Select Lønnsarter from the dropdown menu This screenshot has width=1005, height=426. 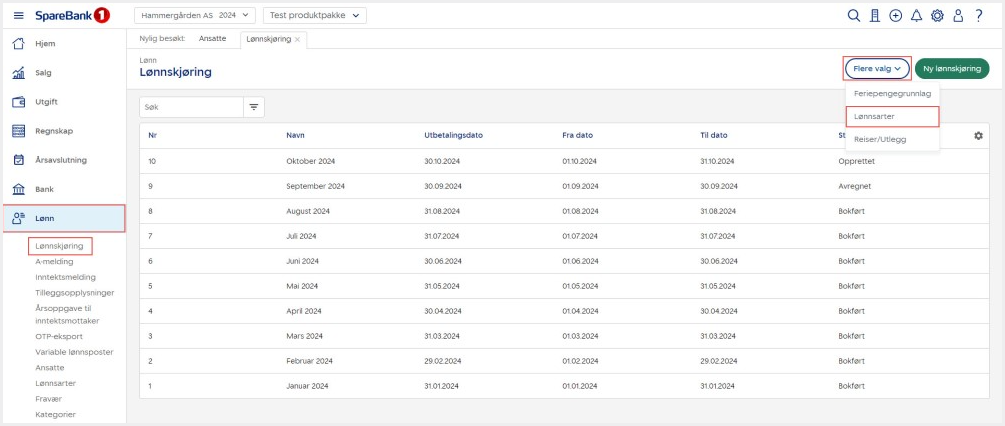pyautogui.click(x=874, y=116)
